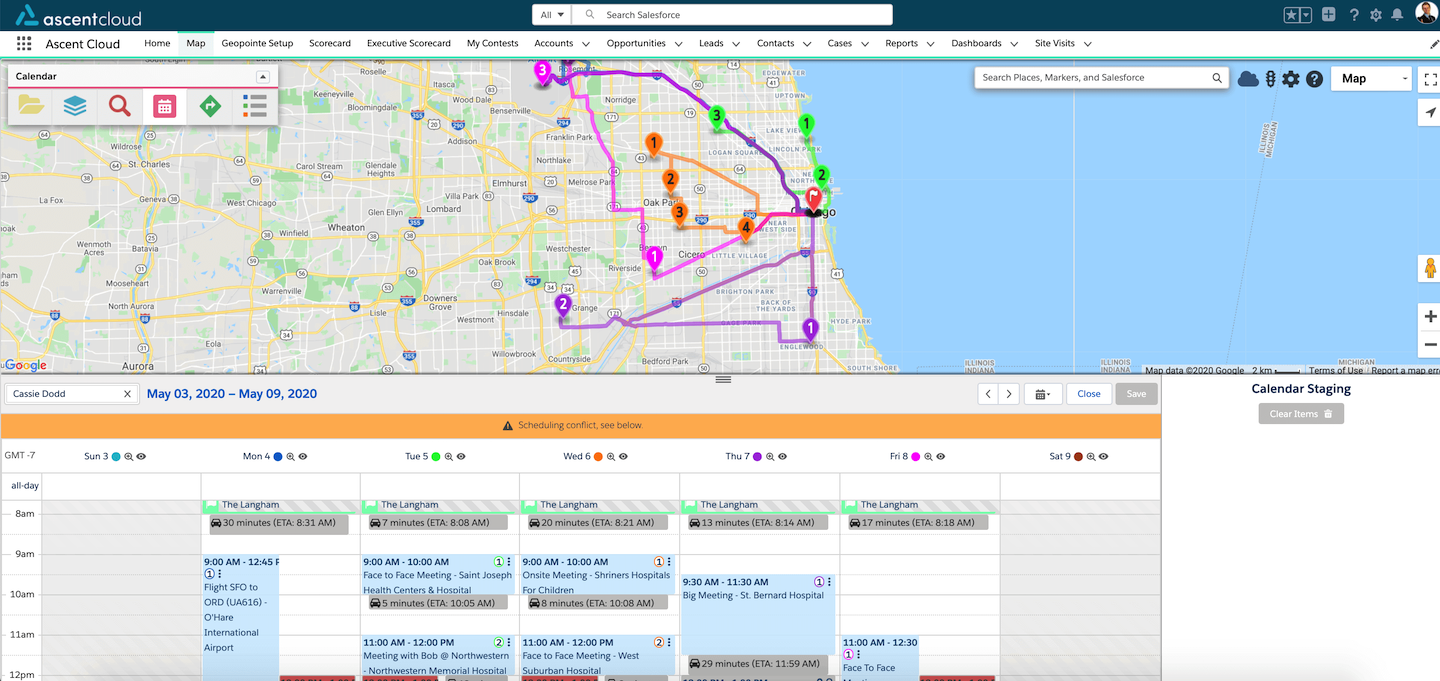Toggle visibility eye for Sun 3
Screen dimensions: 1440x681
[x=141, y=456]
